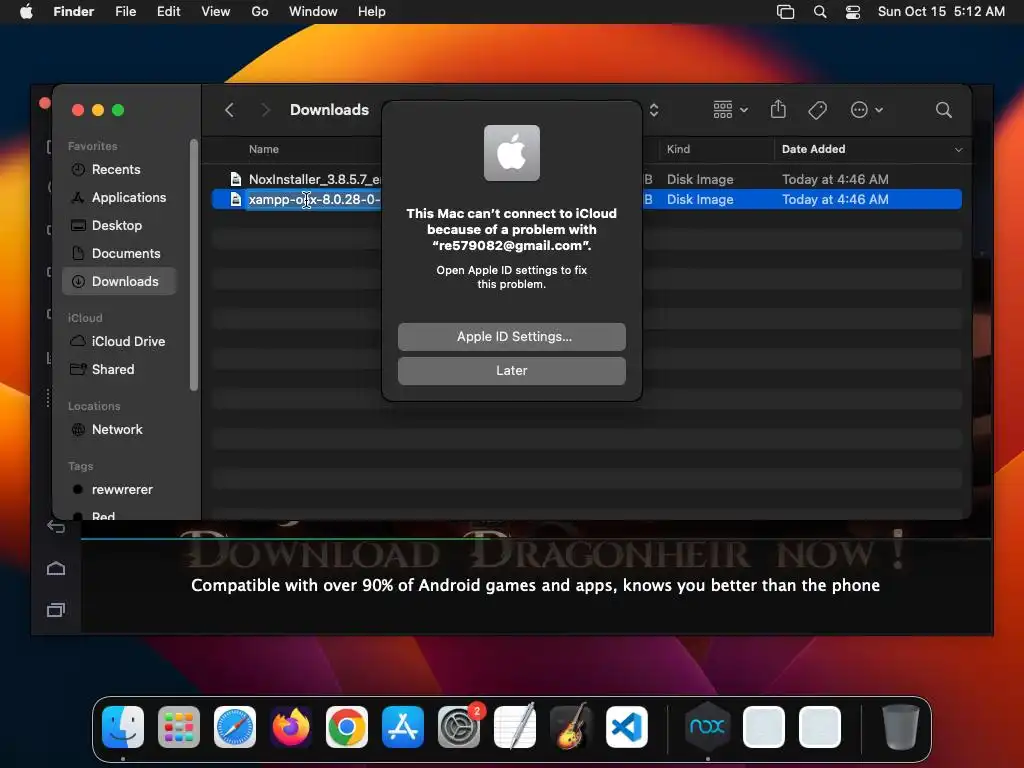Open Trash from the Dock
Viewport: 1024px width, 768px height.
(900, 727)
